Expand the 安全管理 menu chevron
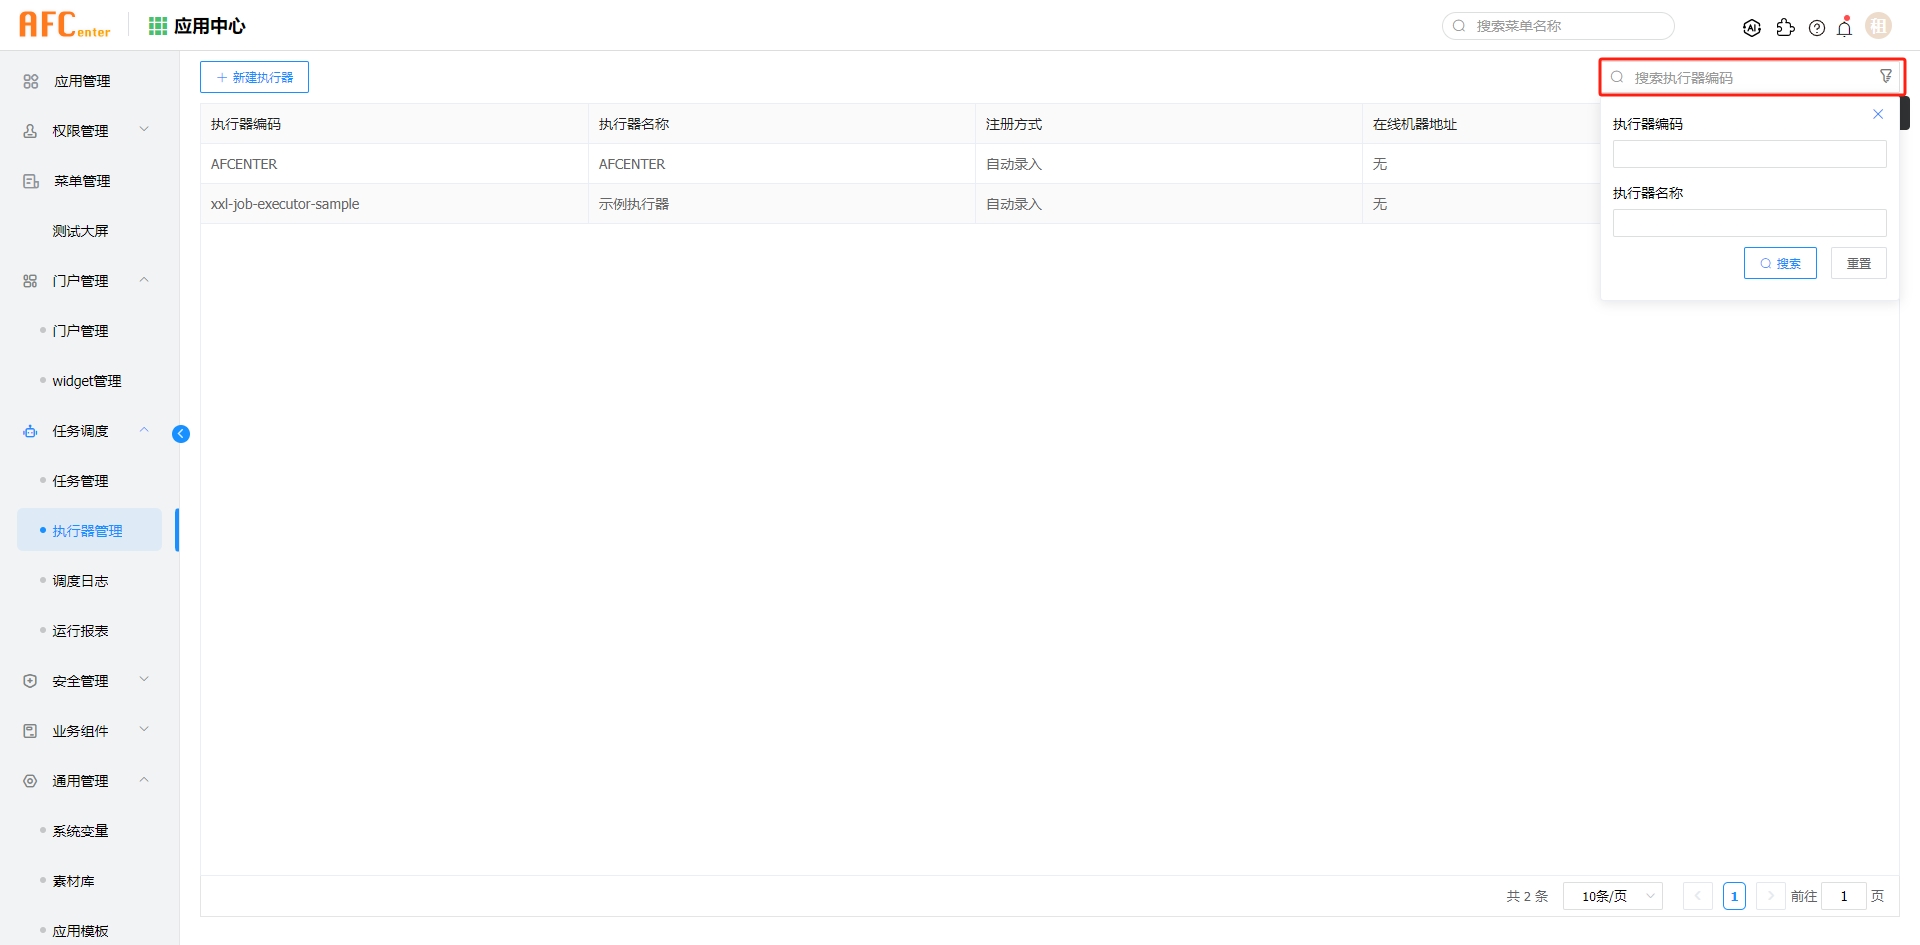 coord(144,679)
